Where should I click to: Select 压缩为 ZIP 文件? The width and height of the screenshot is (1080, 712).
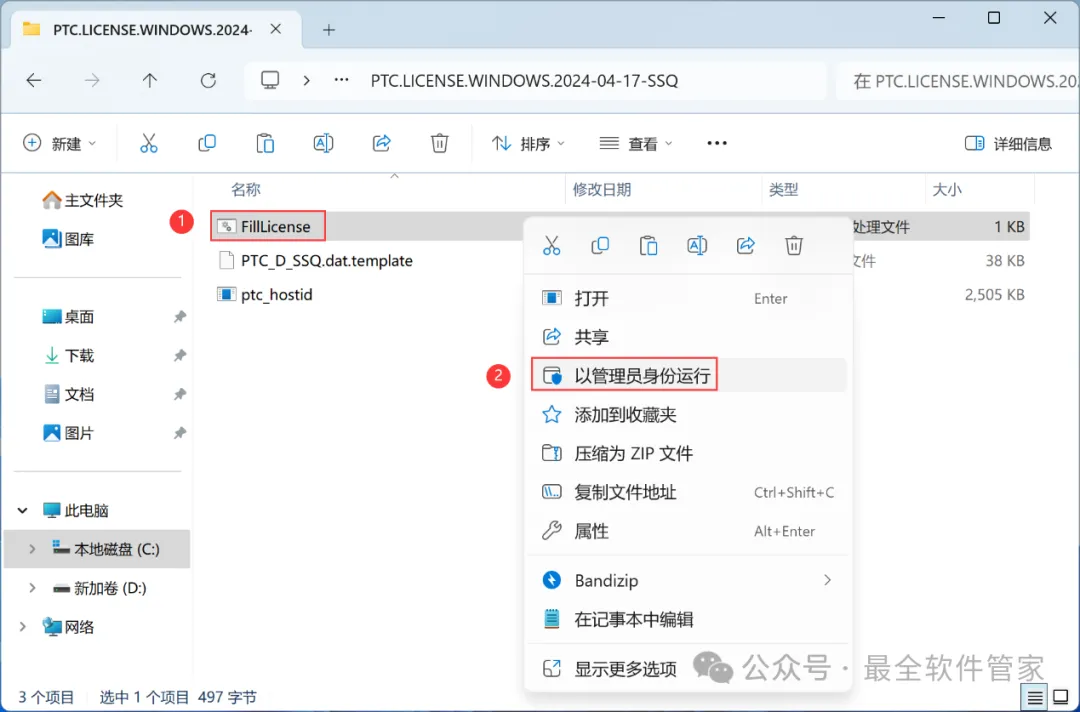688,453
